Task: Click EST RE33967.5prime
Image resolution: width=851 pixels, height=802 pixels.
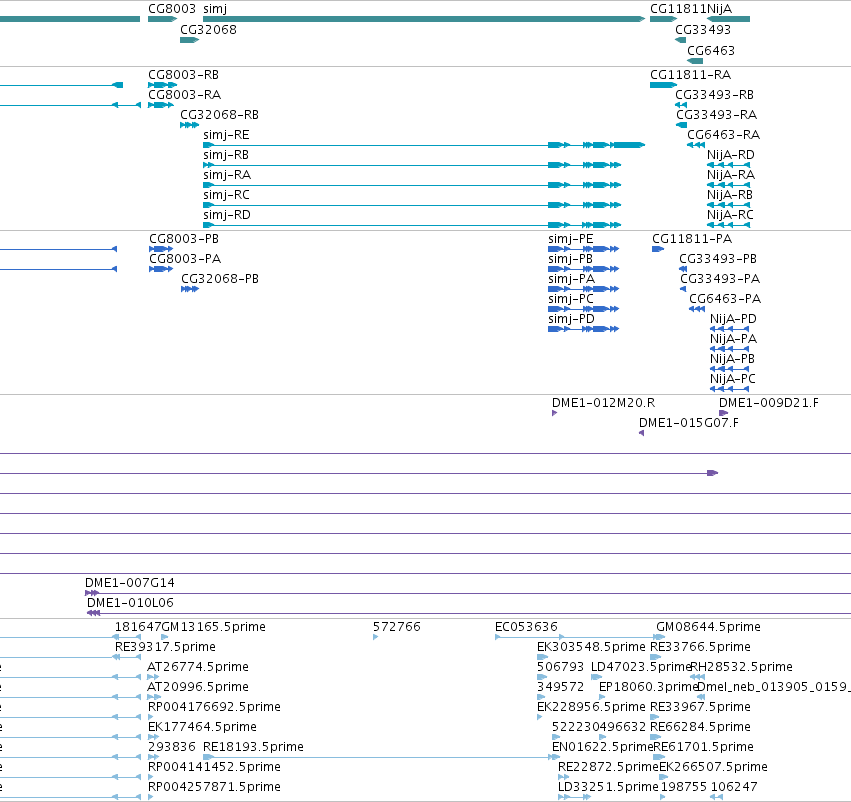Action: pos(700,708)
